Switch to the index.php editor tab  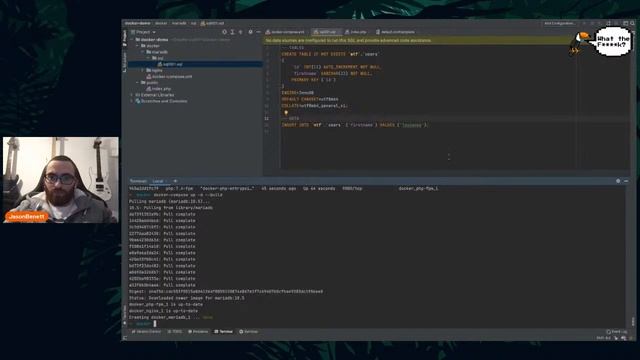(x=356, y=32)
